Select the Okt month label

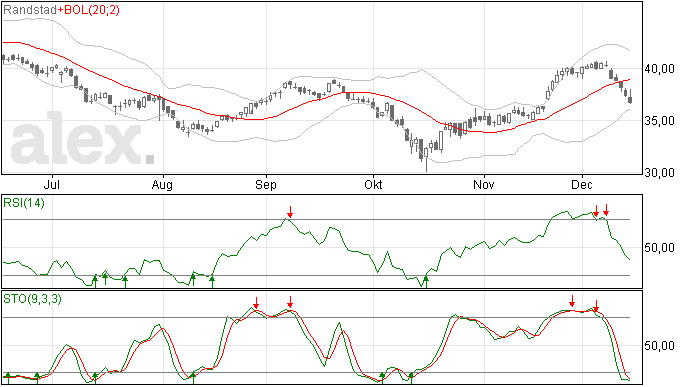pos(373,184)
